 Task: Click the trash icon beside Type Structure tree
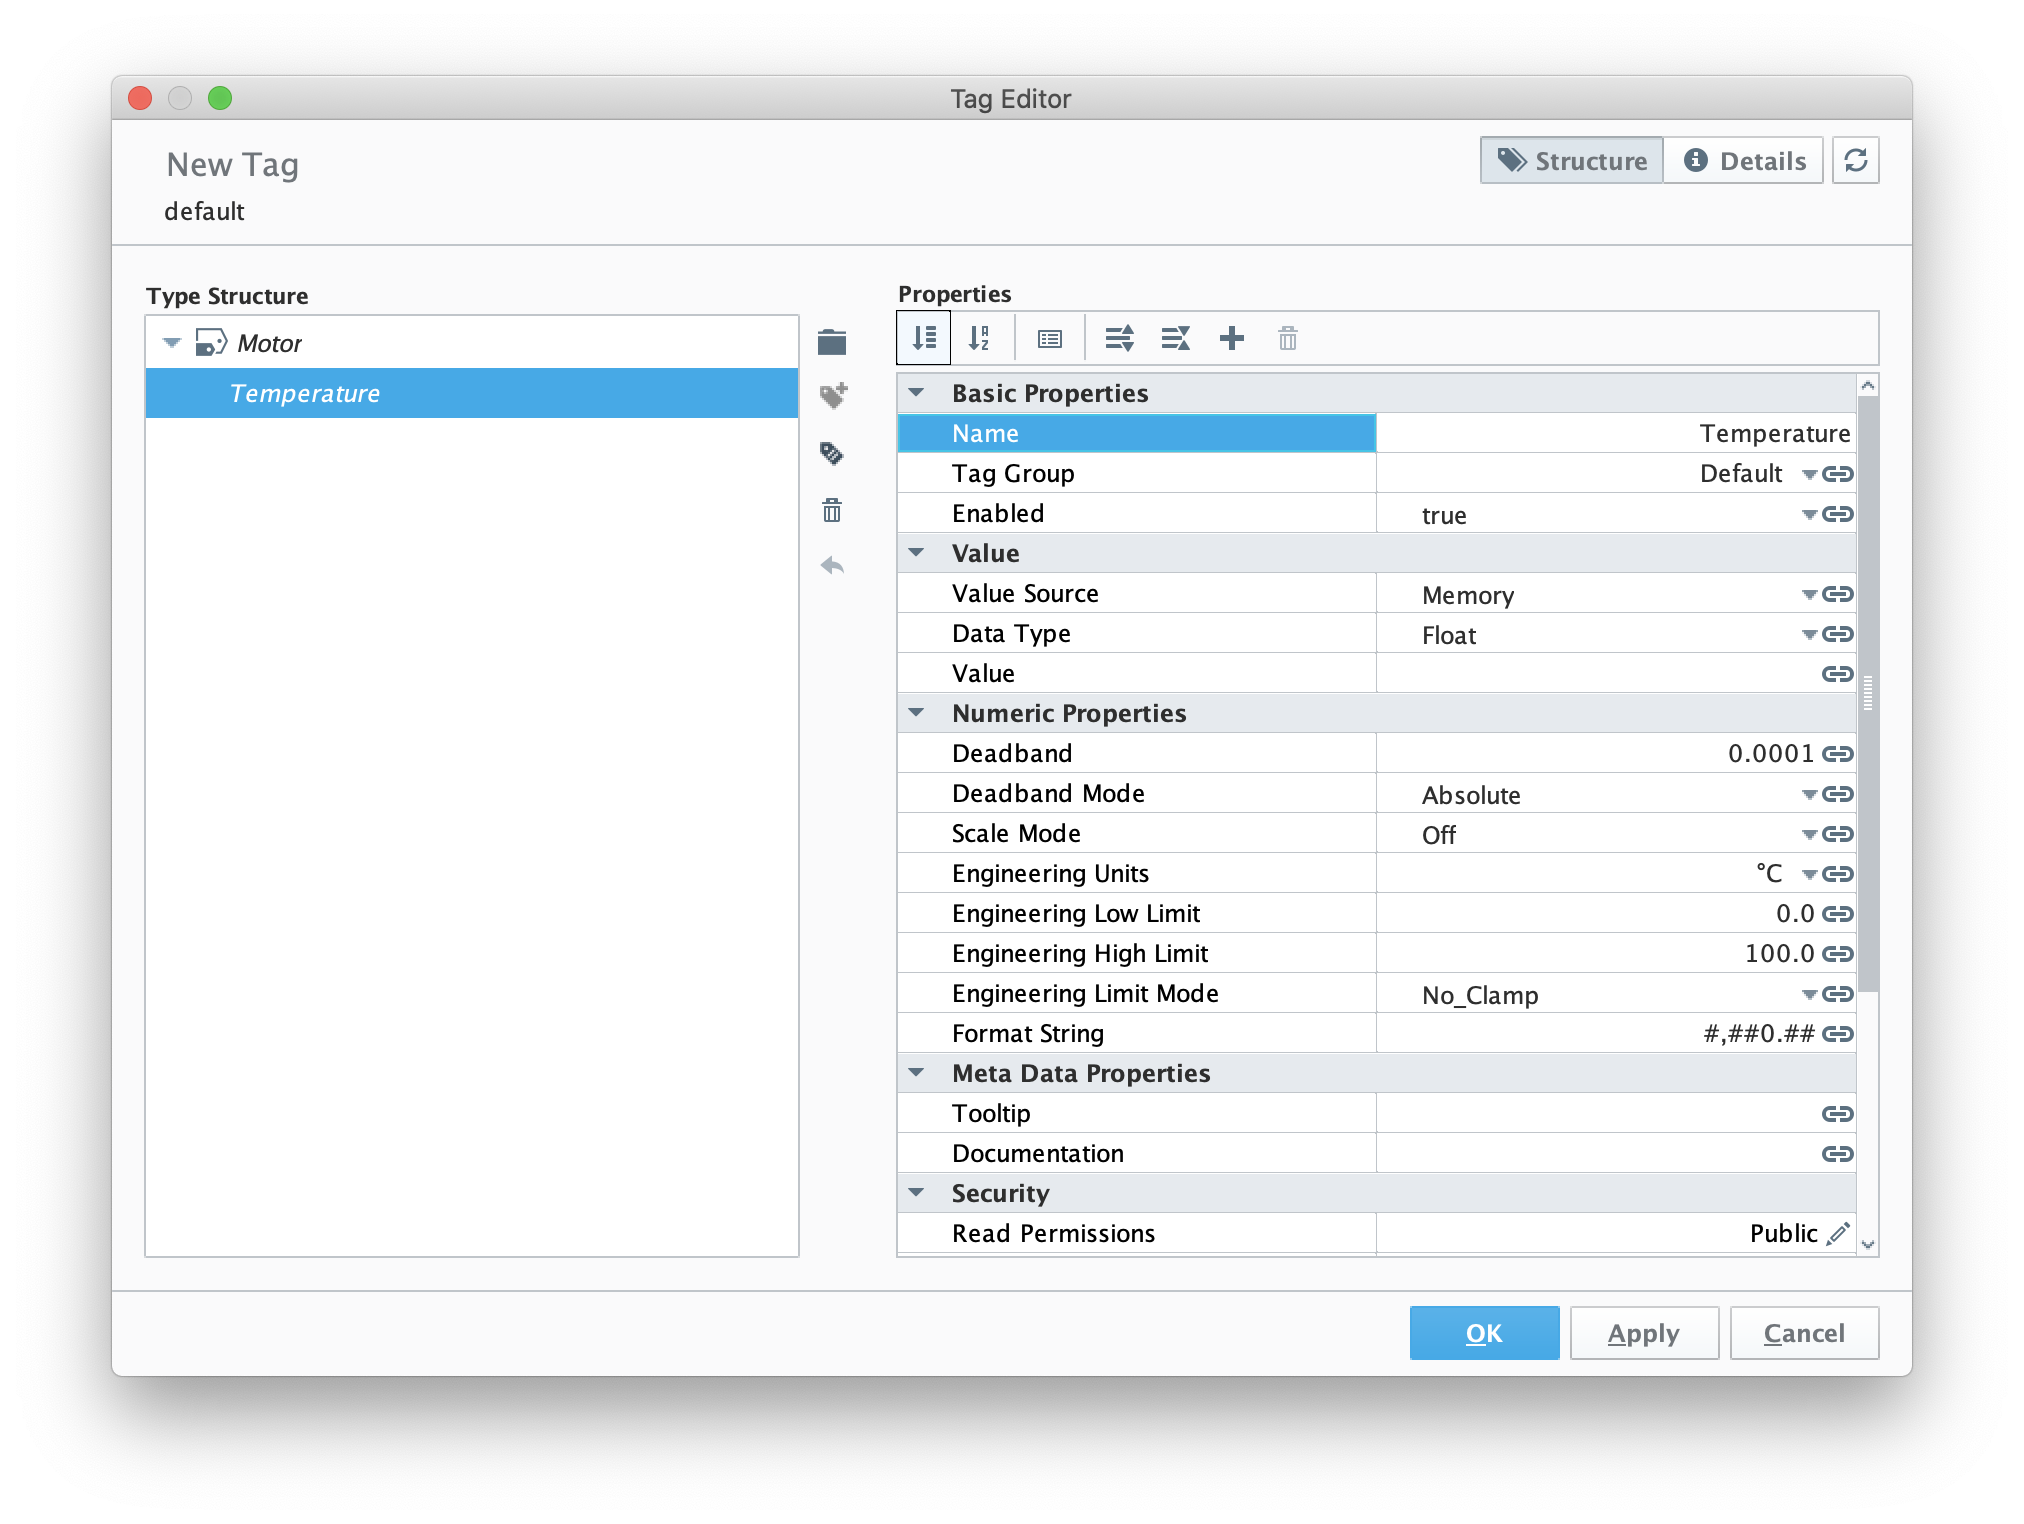[832, 510]
